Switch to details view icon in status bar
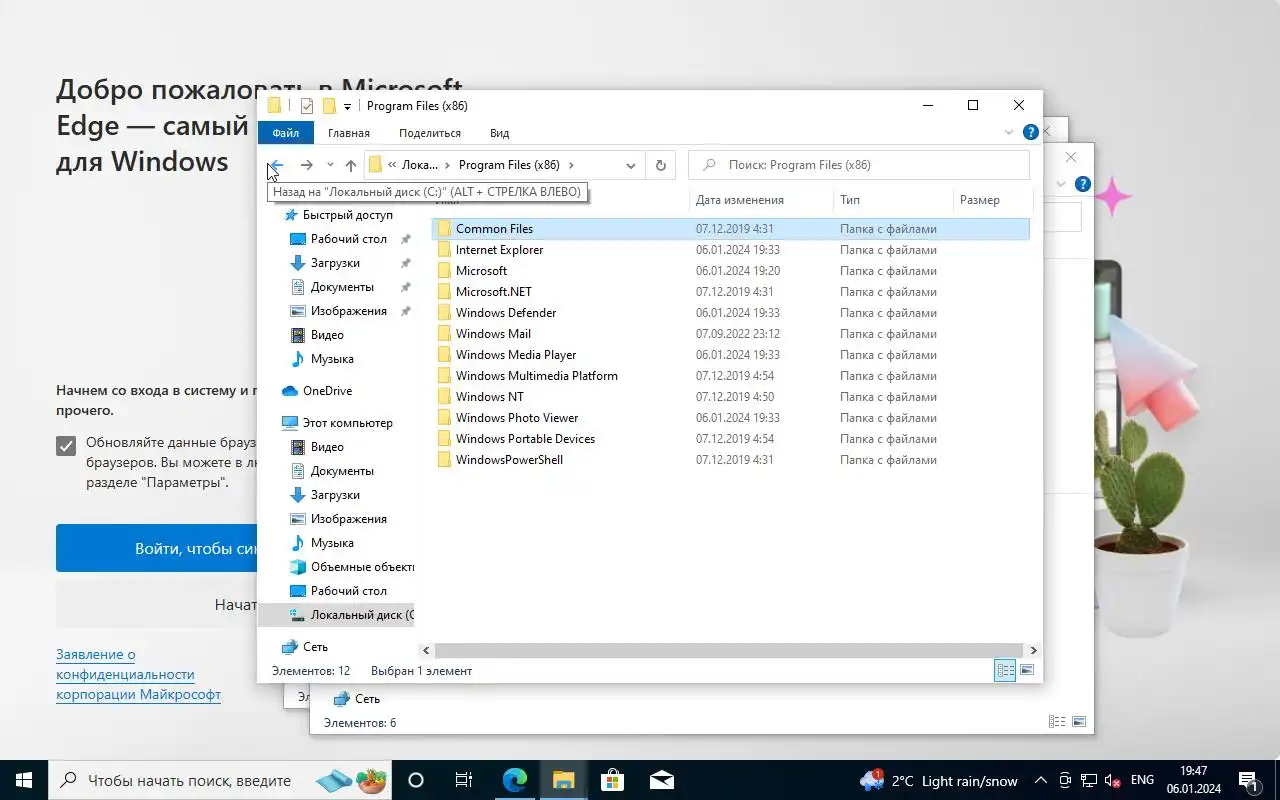The width and height of the screenshot is (1280, 800). coord(1005,671)
